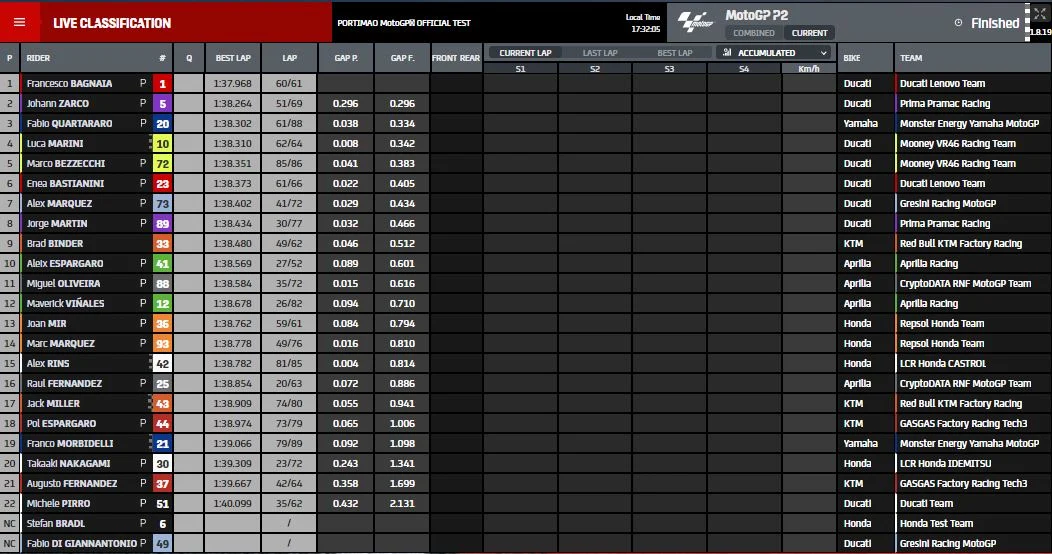The height and width of the screenshot is (554, 1052).
Task: Click the Finished session status
Action: tap(995, 23)
